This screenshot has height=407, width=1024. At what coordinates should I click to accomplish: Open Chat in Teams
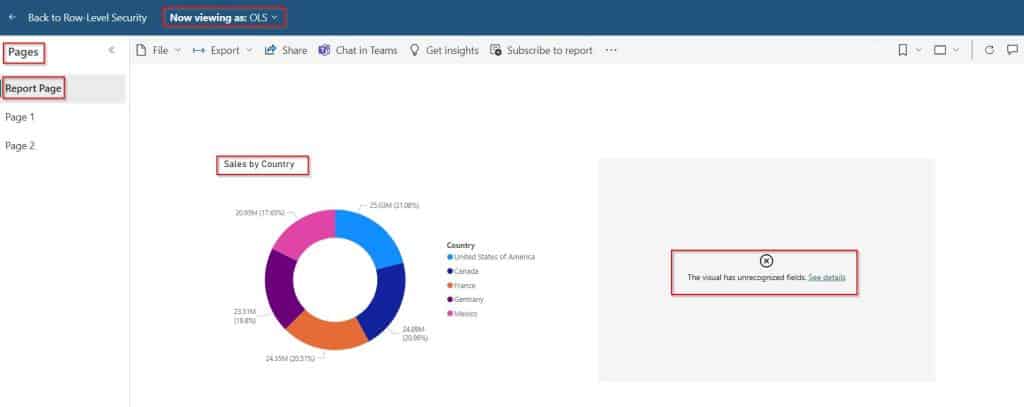[x=357, y=50]
